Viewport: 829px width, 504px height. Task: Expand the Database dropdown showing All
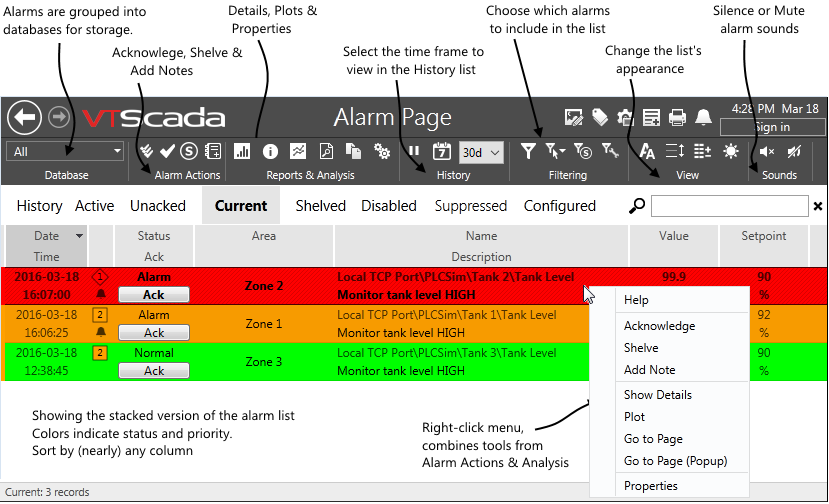65,151
